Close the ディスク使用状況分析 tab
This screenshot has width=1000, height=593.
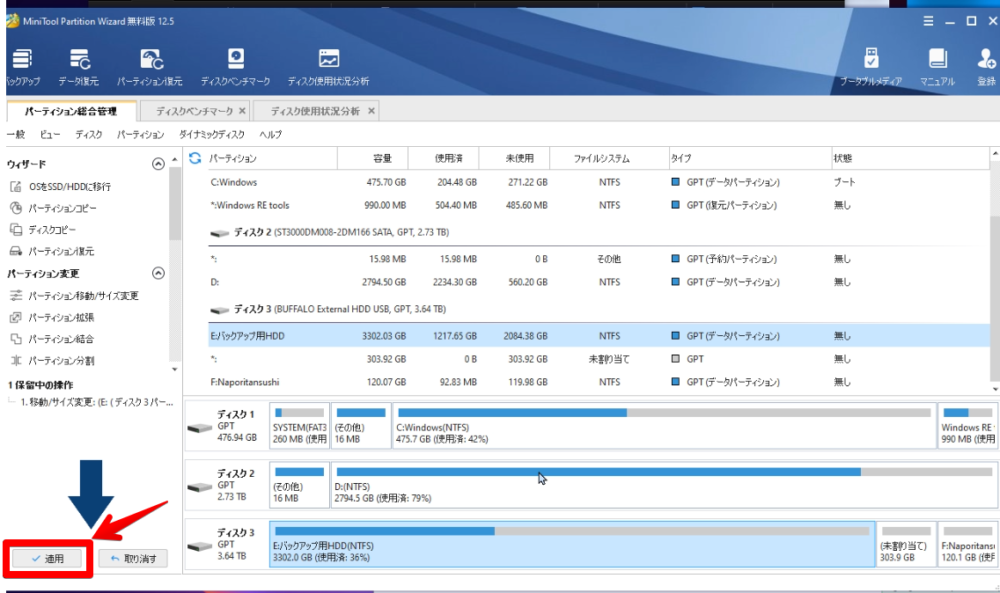(x=371, y=111)
